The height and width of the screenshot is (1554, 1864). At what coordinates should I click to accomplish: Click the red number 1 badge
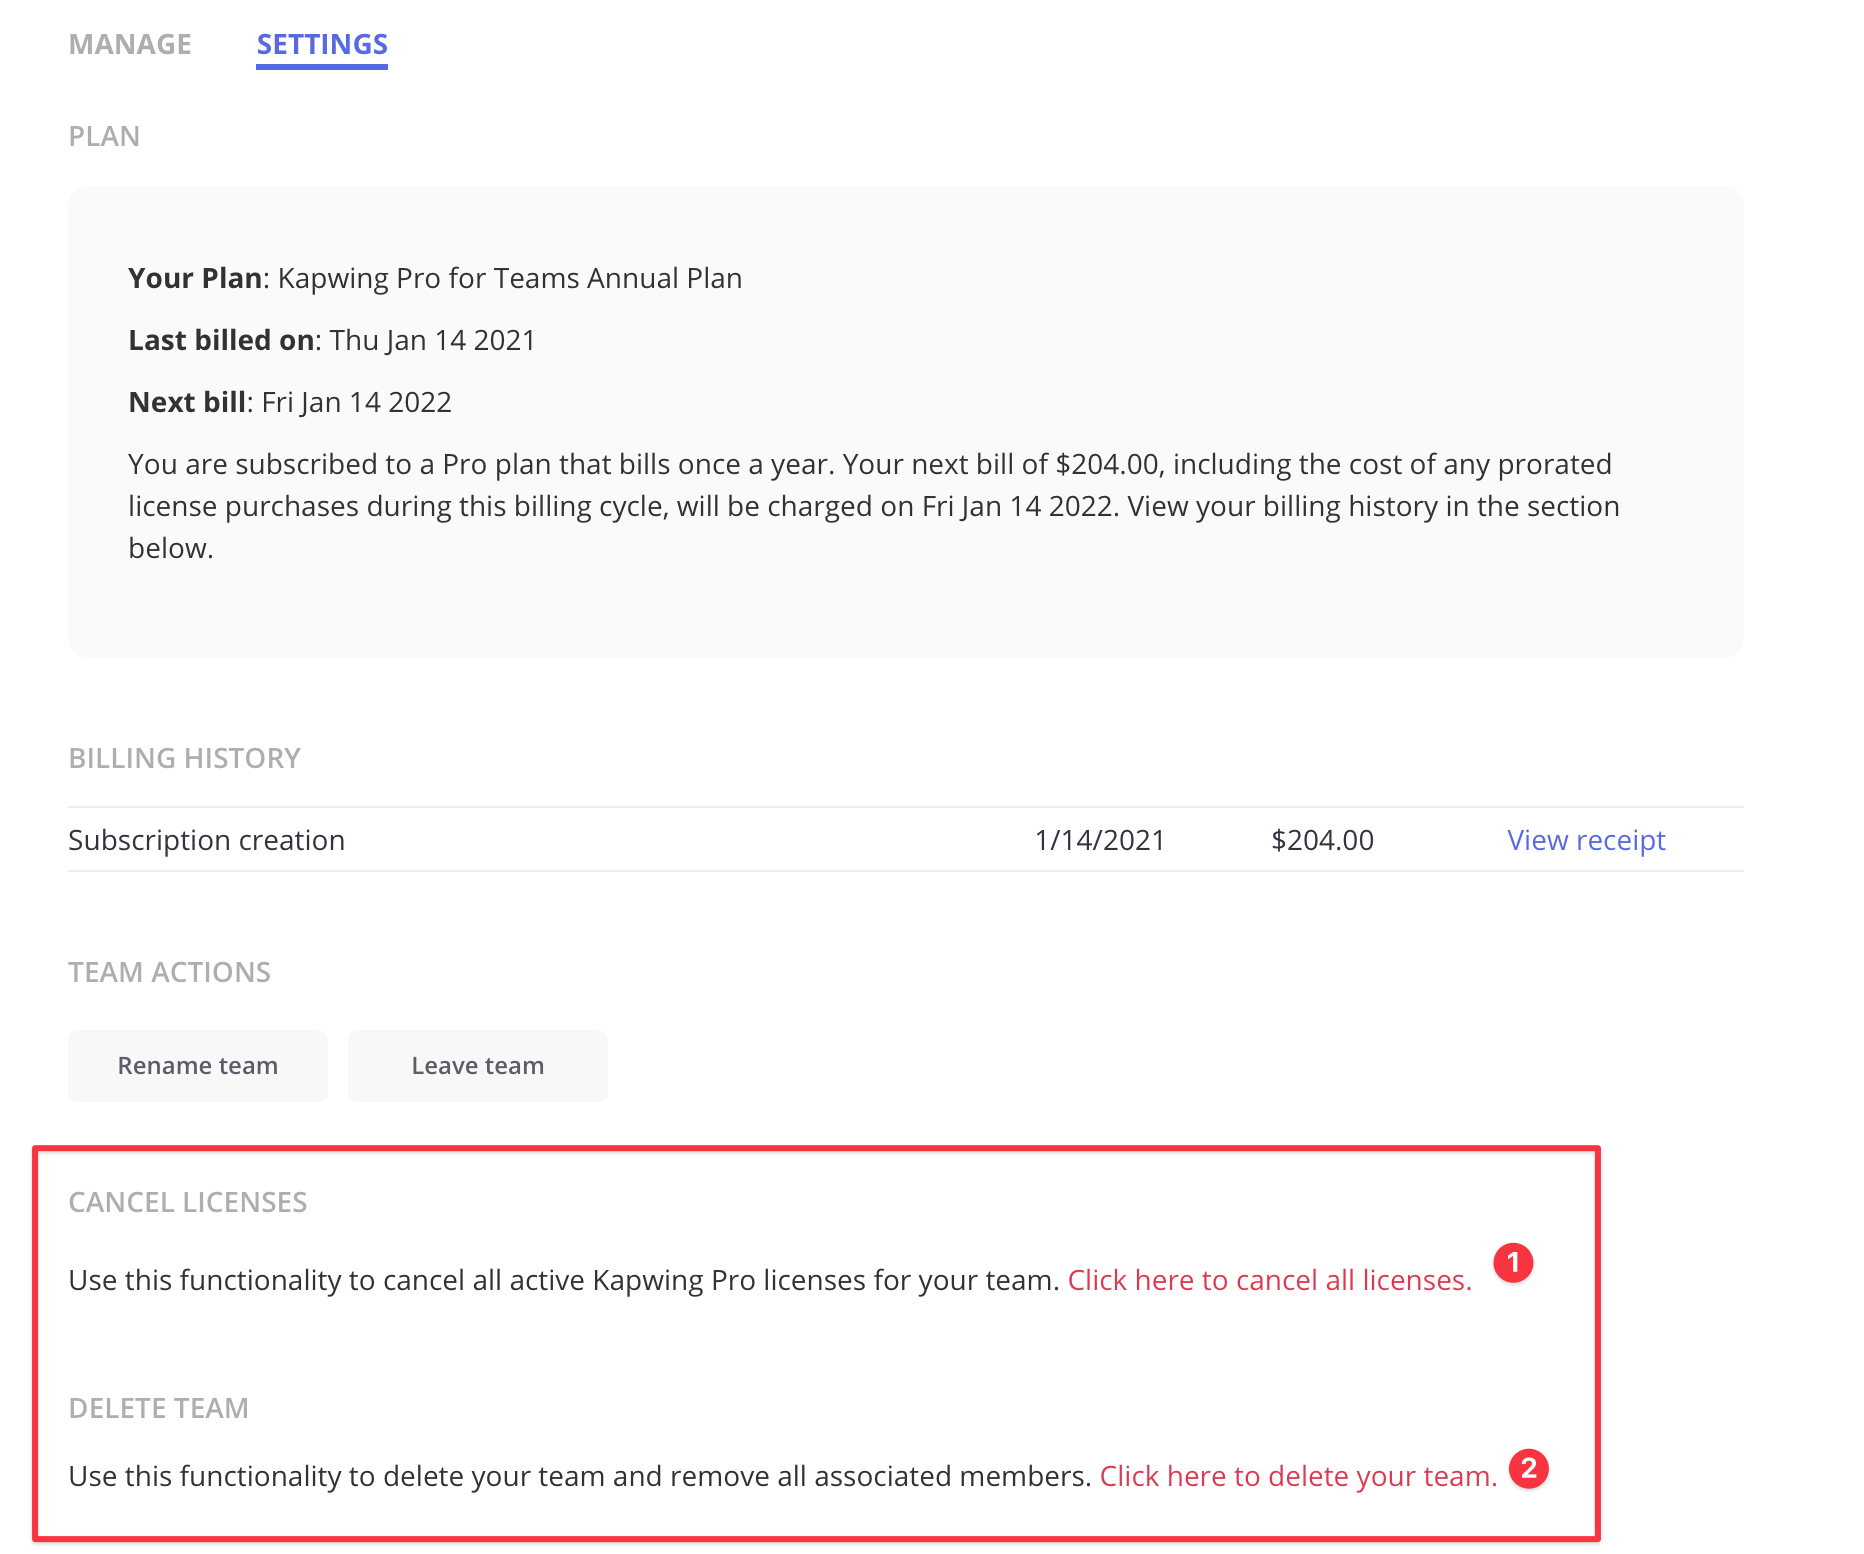click(1513, 1263)
